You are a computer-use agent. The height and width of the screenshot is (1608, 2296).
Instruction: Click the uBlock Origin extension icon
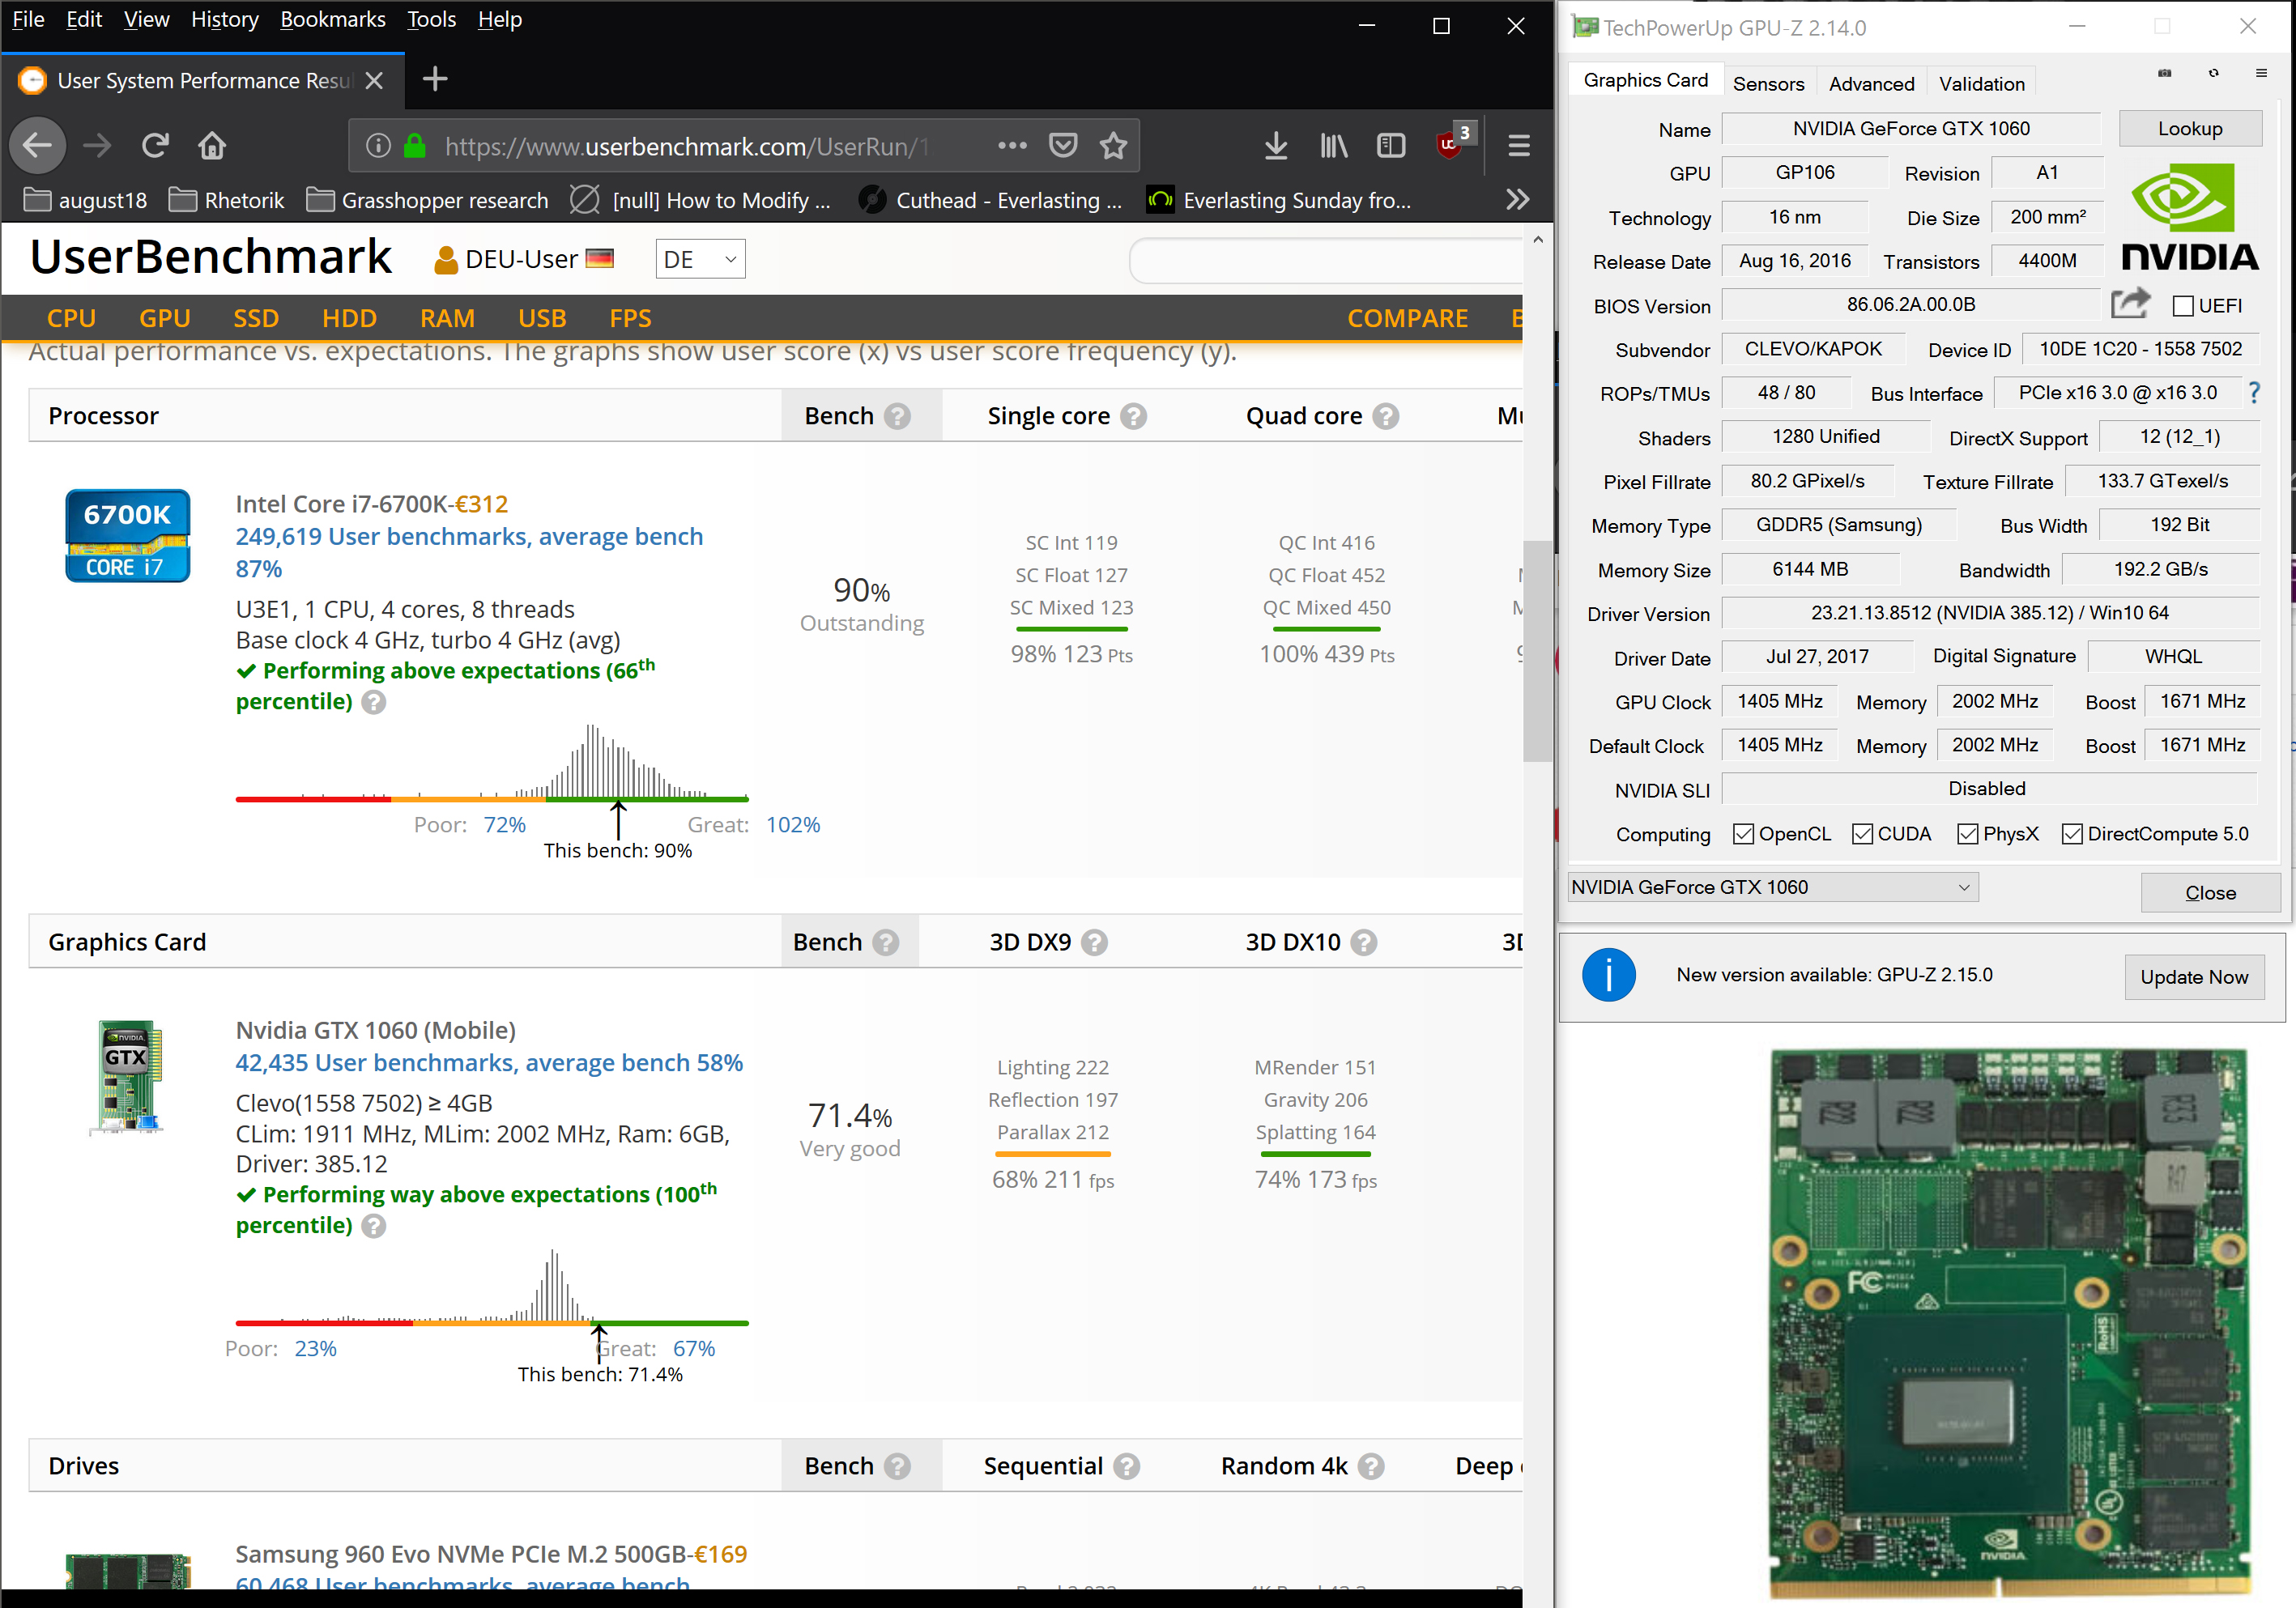(1449, 145)
